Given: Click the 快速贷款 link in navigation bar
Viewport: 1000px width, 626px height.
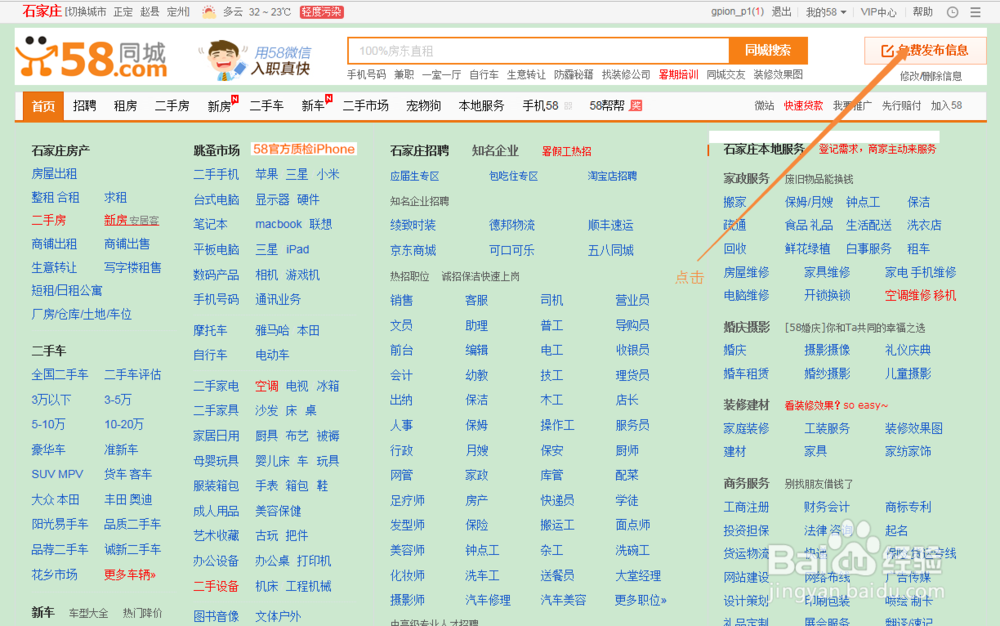Looking at the screenshot, I should point(803,106).
